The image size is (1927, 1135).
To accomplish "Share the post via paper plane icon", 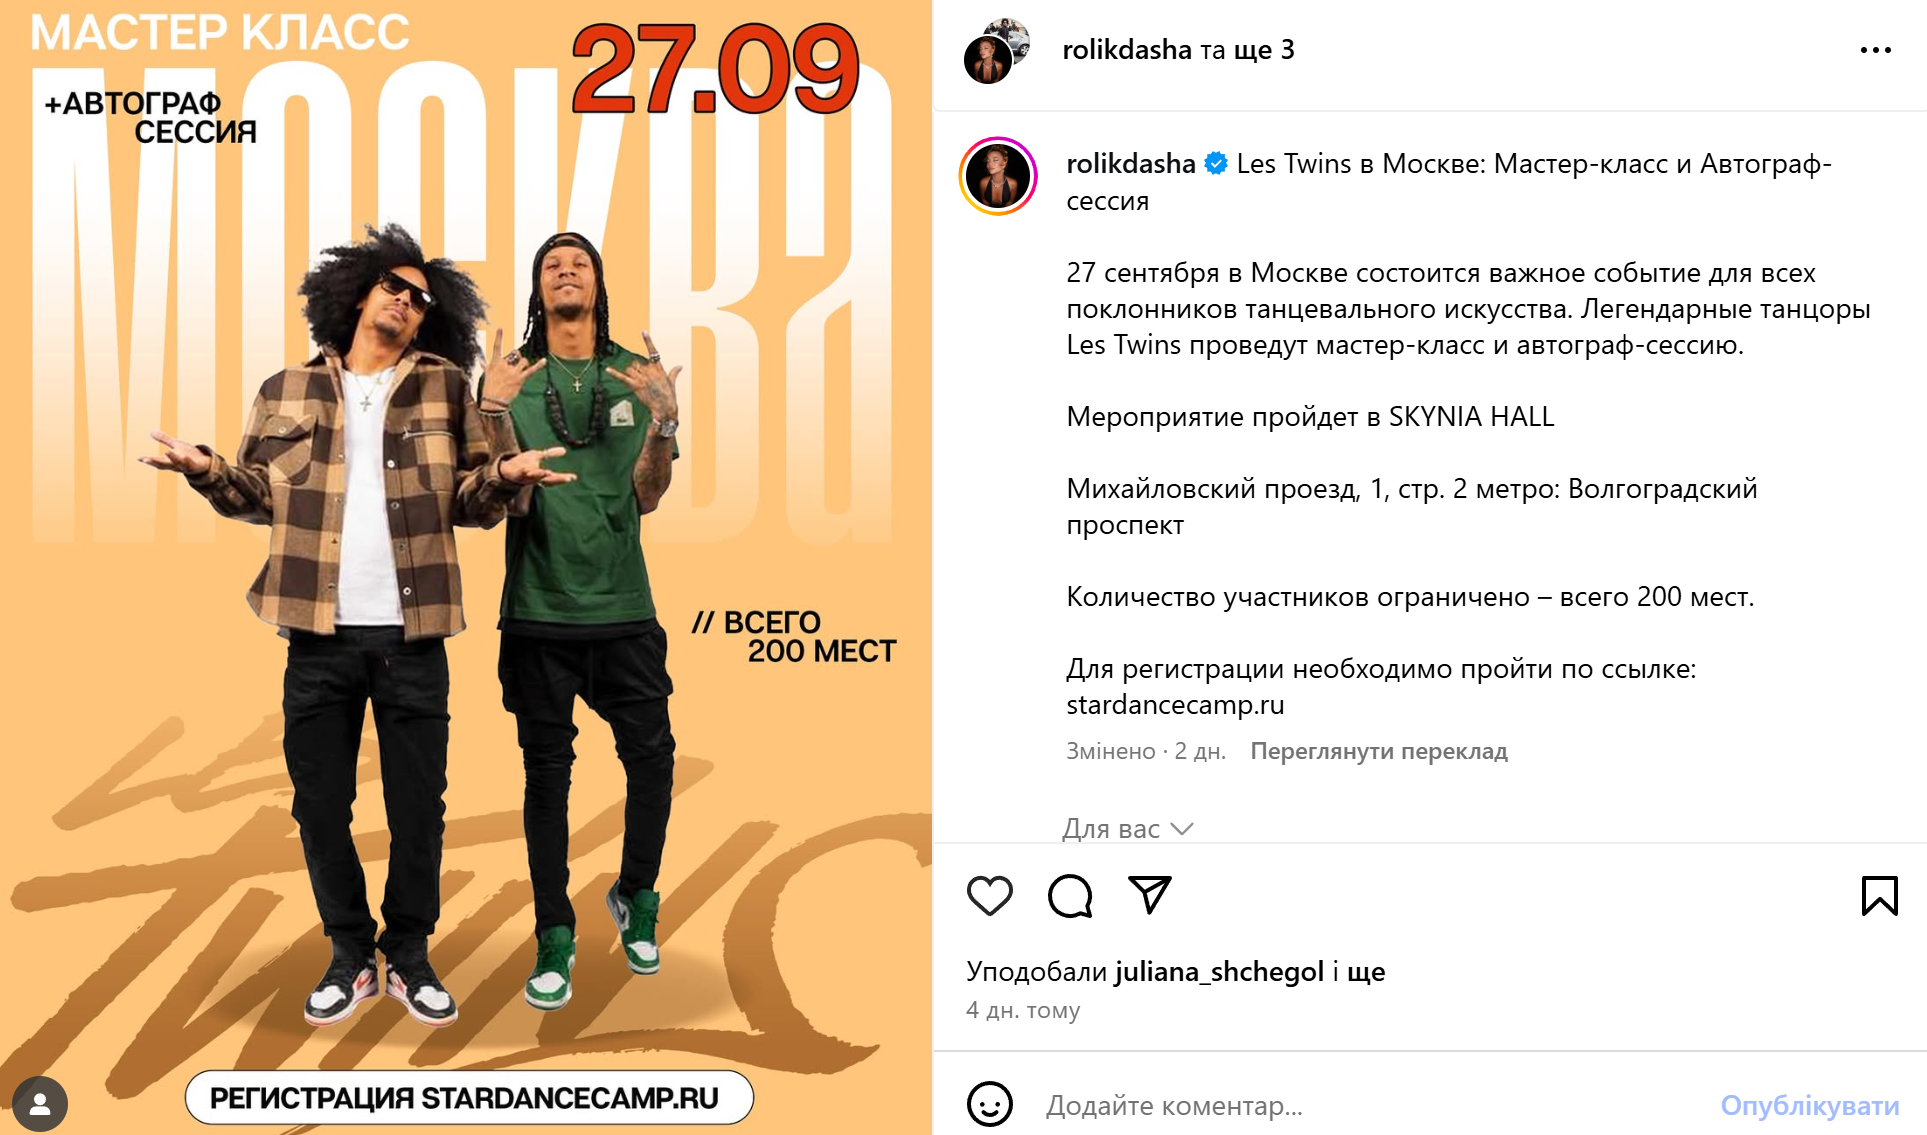I will click(1150, 894).
